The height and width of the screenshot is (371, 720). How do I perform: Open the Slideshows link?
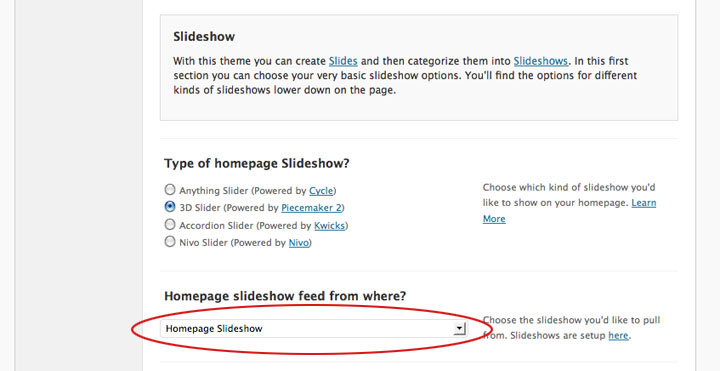click(540, 61)
